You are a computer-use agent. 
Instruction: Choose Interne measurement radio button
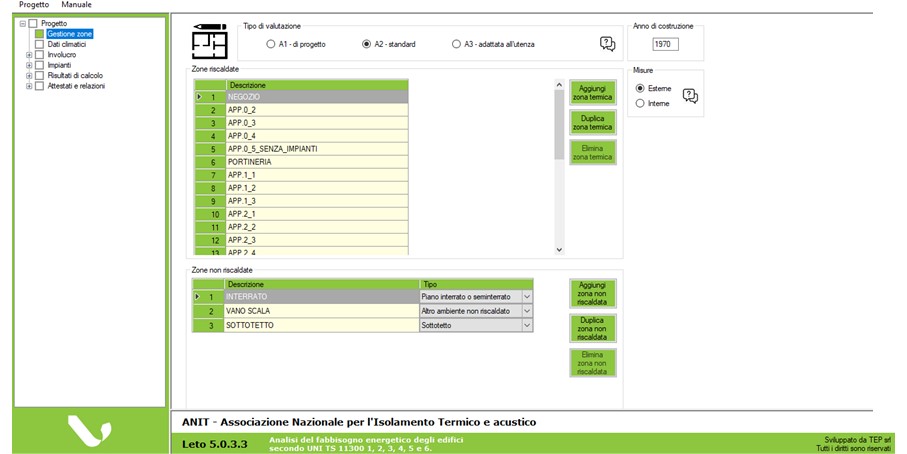click(x=640, y=103)
